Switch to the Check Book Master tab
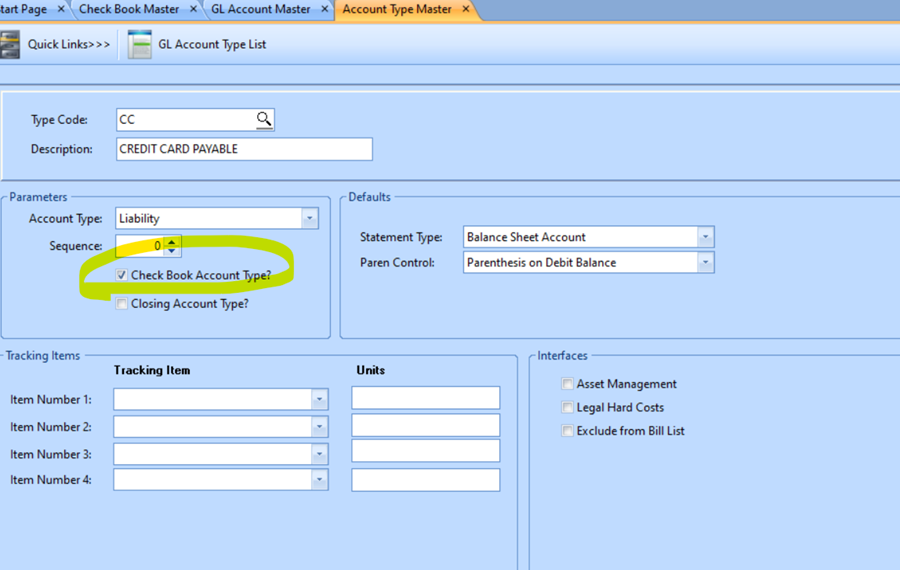Screen dimensions: 900x570 tap(129, 9)
